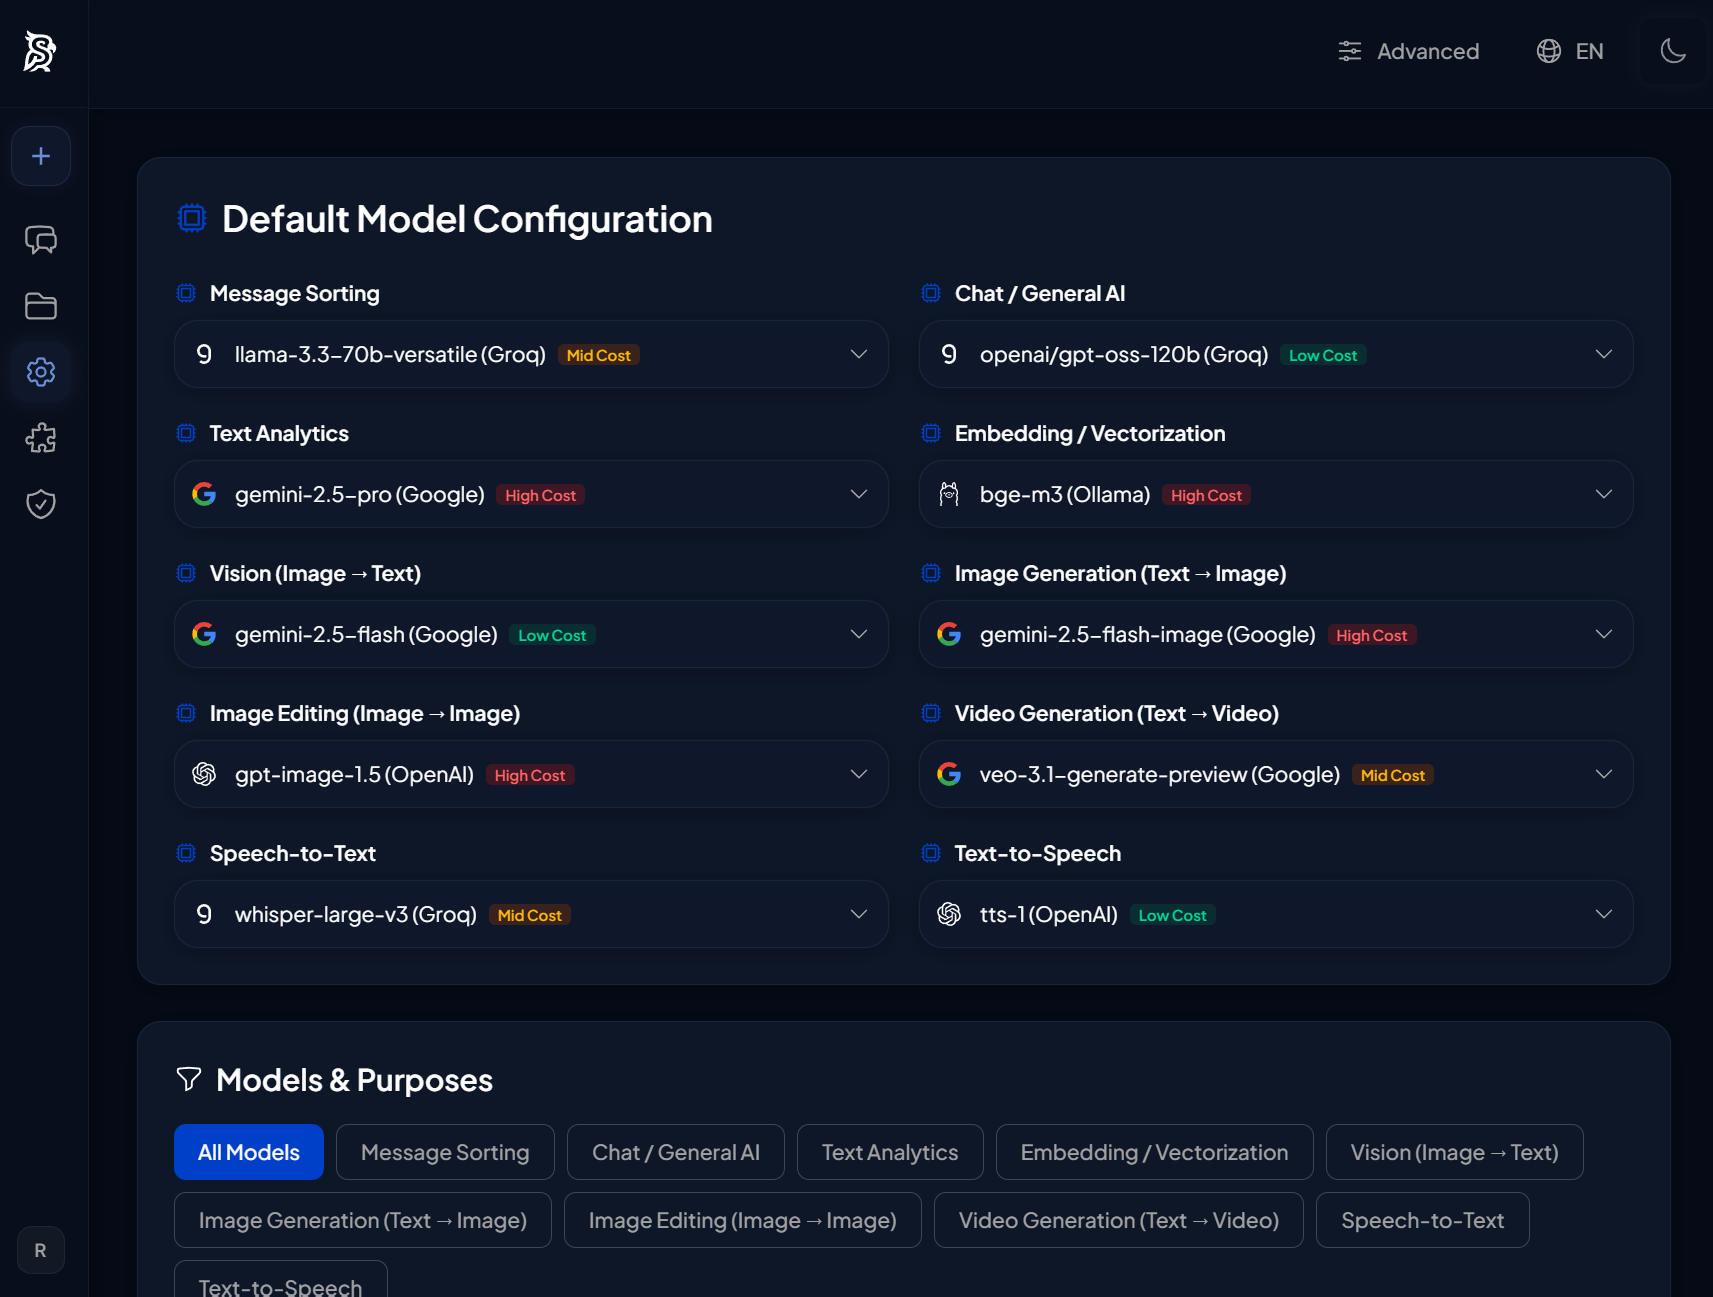Filter by Chat / General AI purpose
The height and width of the screenshot is (1297, 1713).
pos(676,1152)
